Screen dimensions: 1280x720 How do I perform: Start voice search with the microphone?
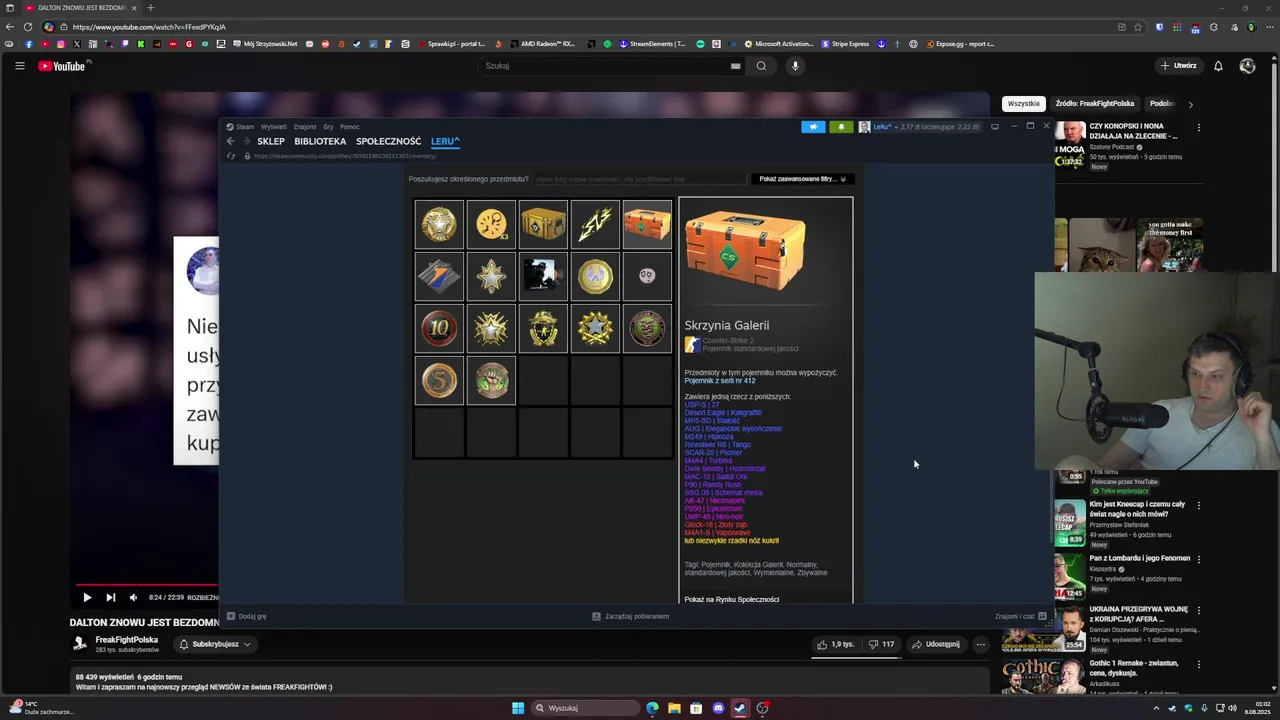(795, 66)
